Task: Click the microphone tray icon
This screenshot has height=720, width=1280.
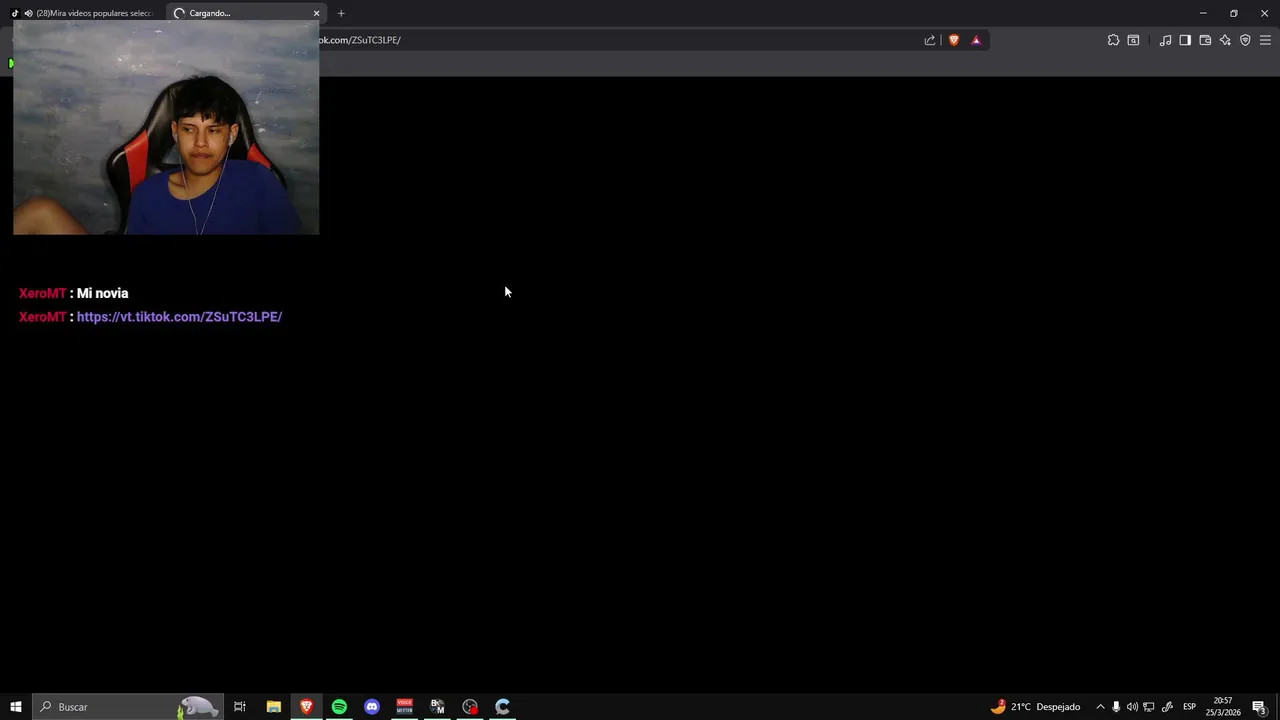Action: 1116,707
